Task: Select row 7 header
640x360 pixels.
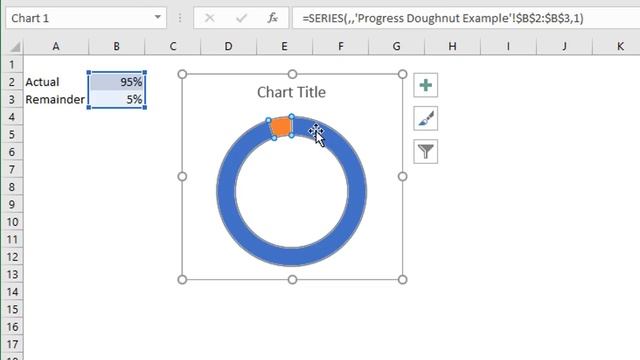Action: point(12,169)
